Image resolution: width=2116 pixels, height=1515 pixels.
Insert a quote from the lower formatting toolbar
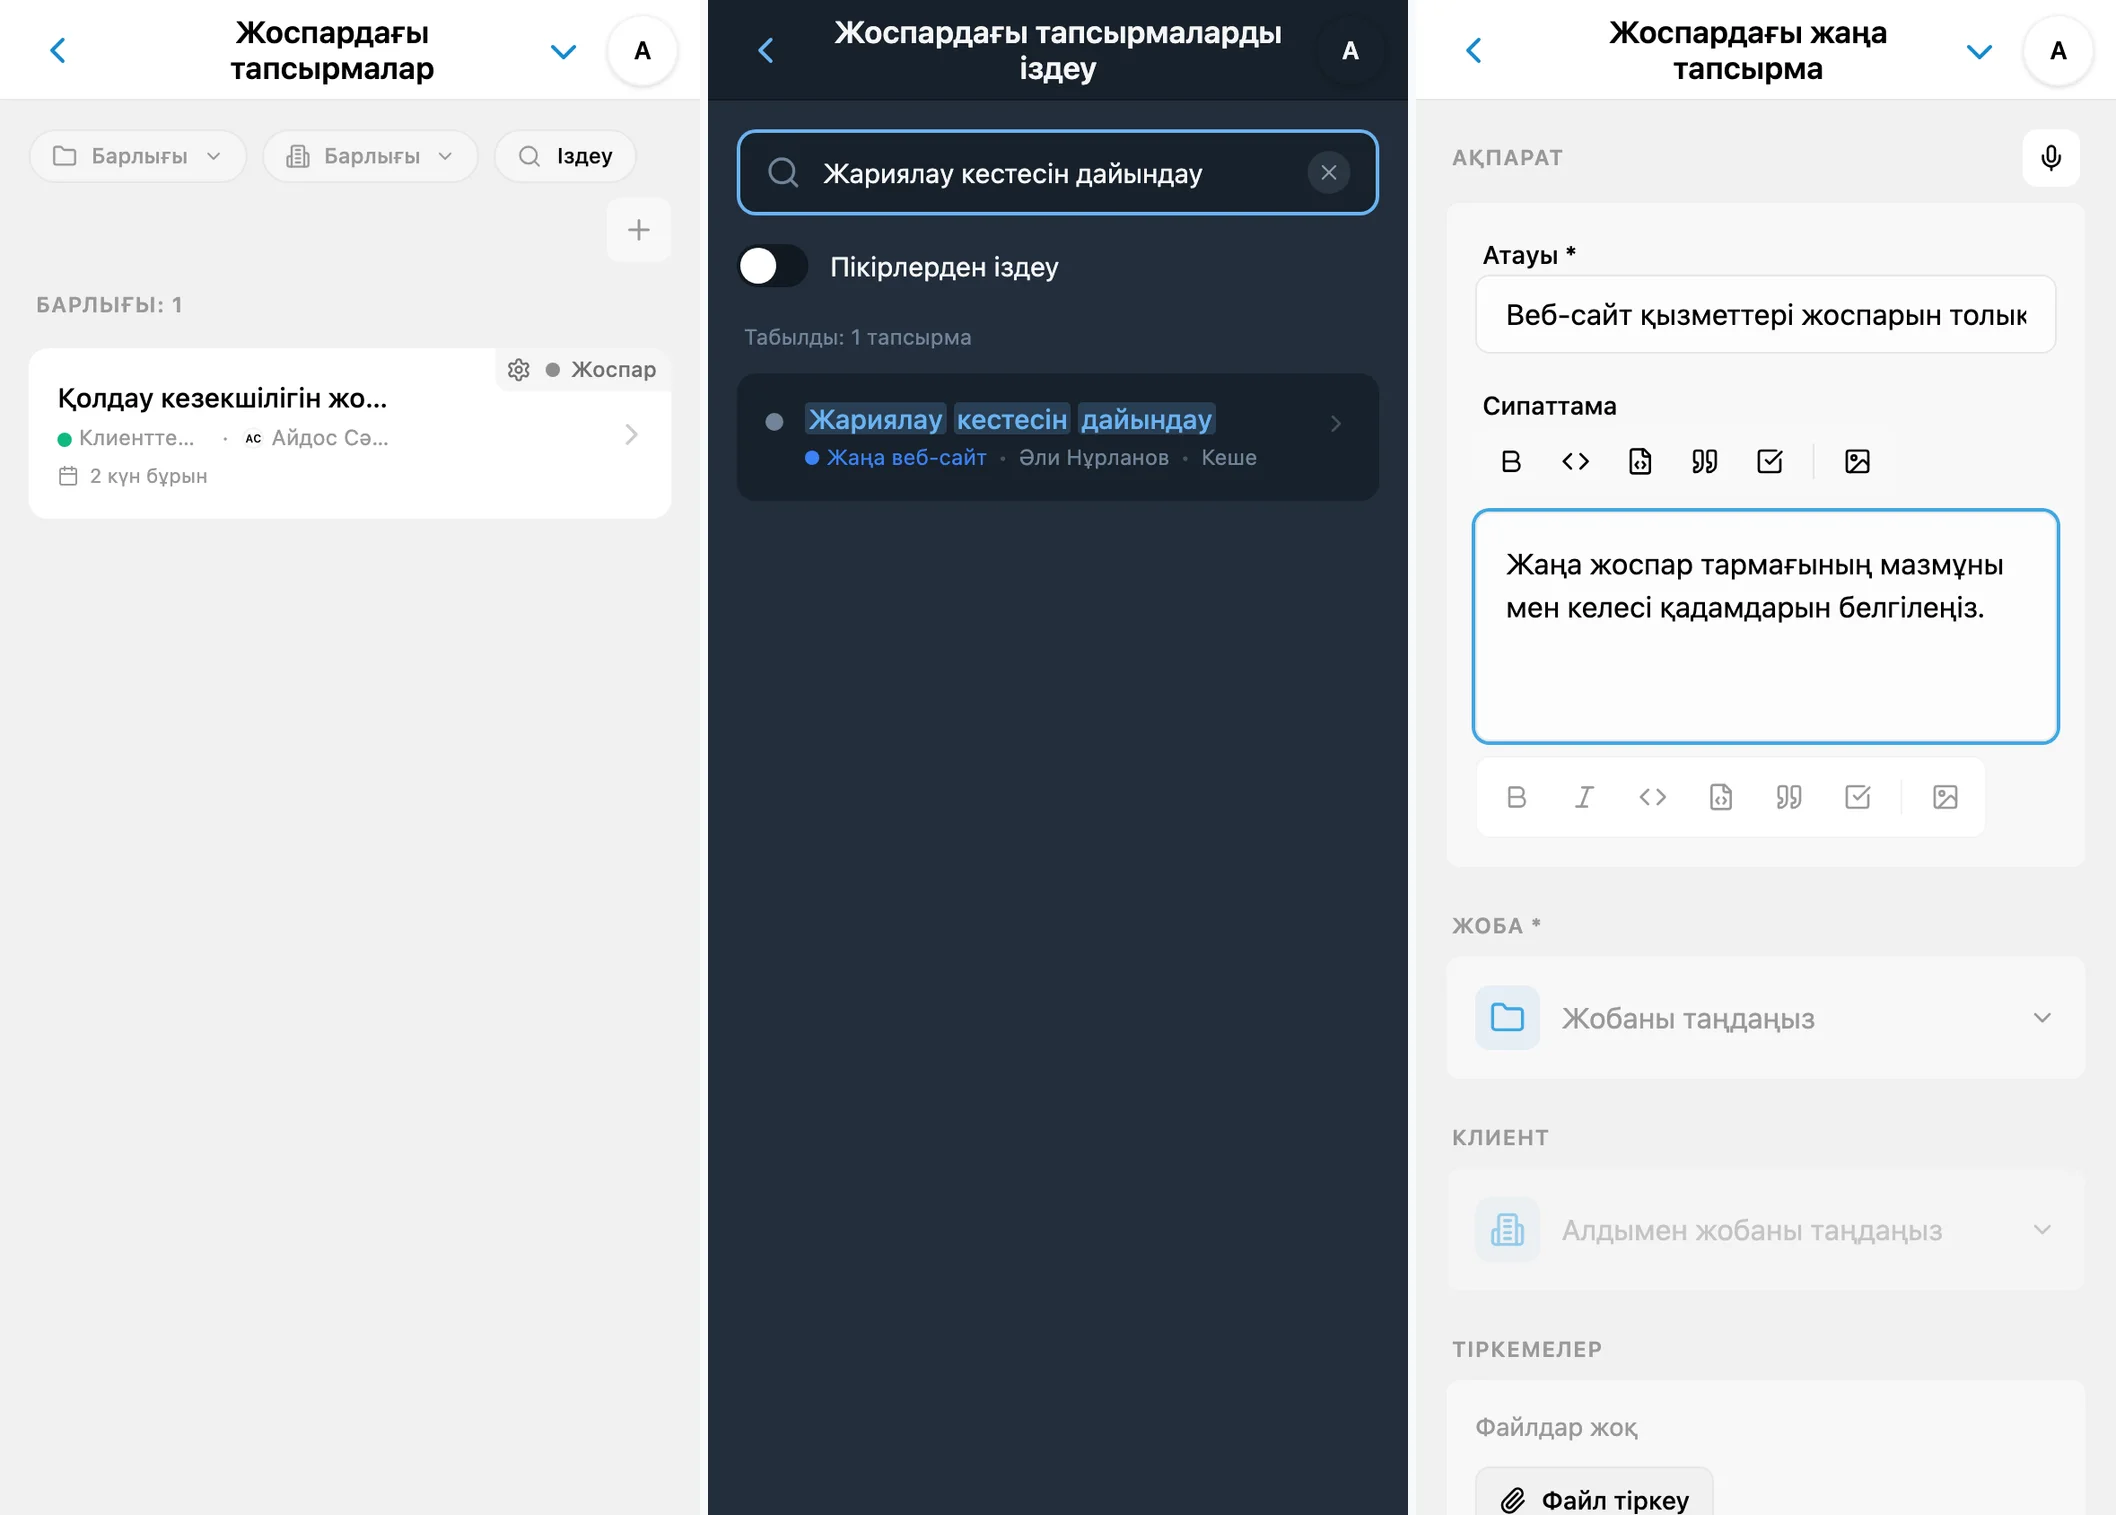coord(1789,797)
